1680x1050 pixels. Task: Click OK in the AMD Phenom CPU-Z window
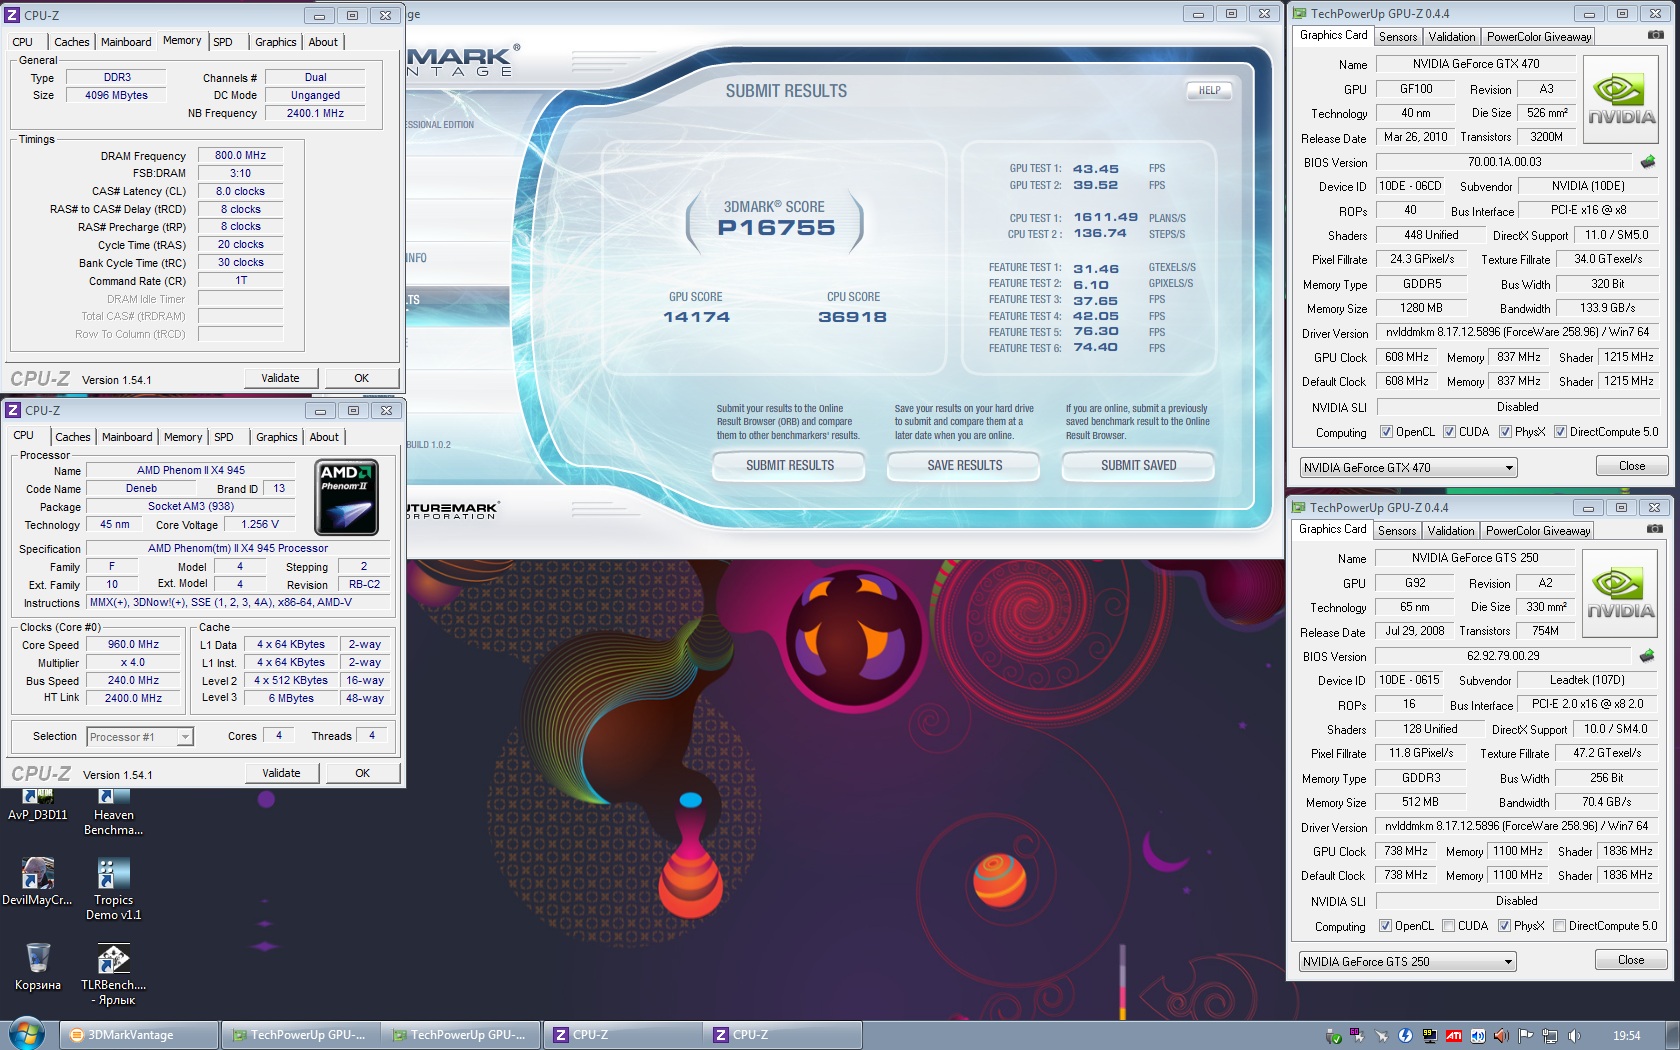pyautogui.click(x=363, y=773)
